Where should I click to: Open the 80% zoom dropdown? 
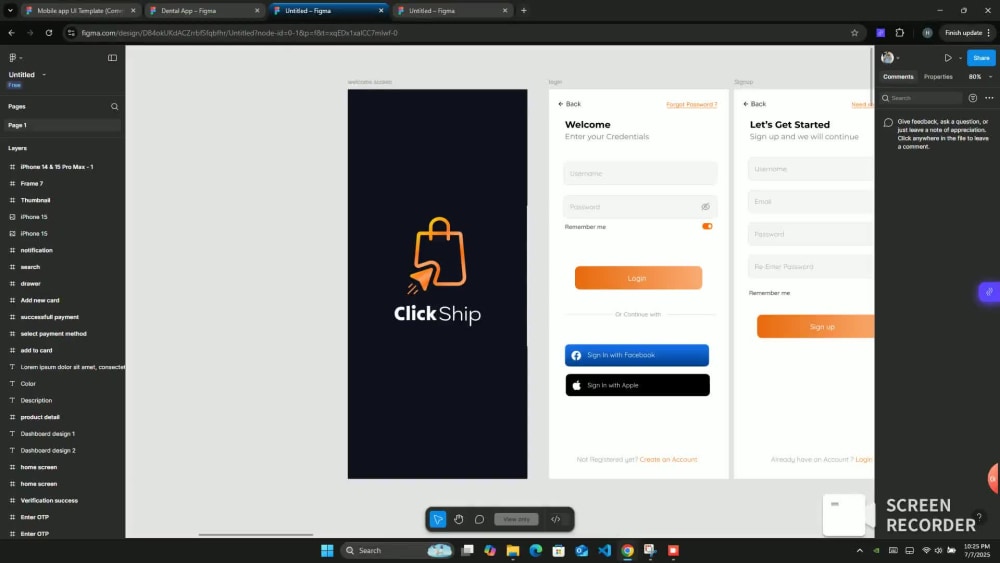click(980, 77)
